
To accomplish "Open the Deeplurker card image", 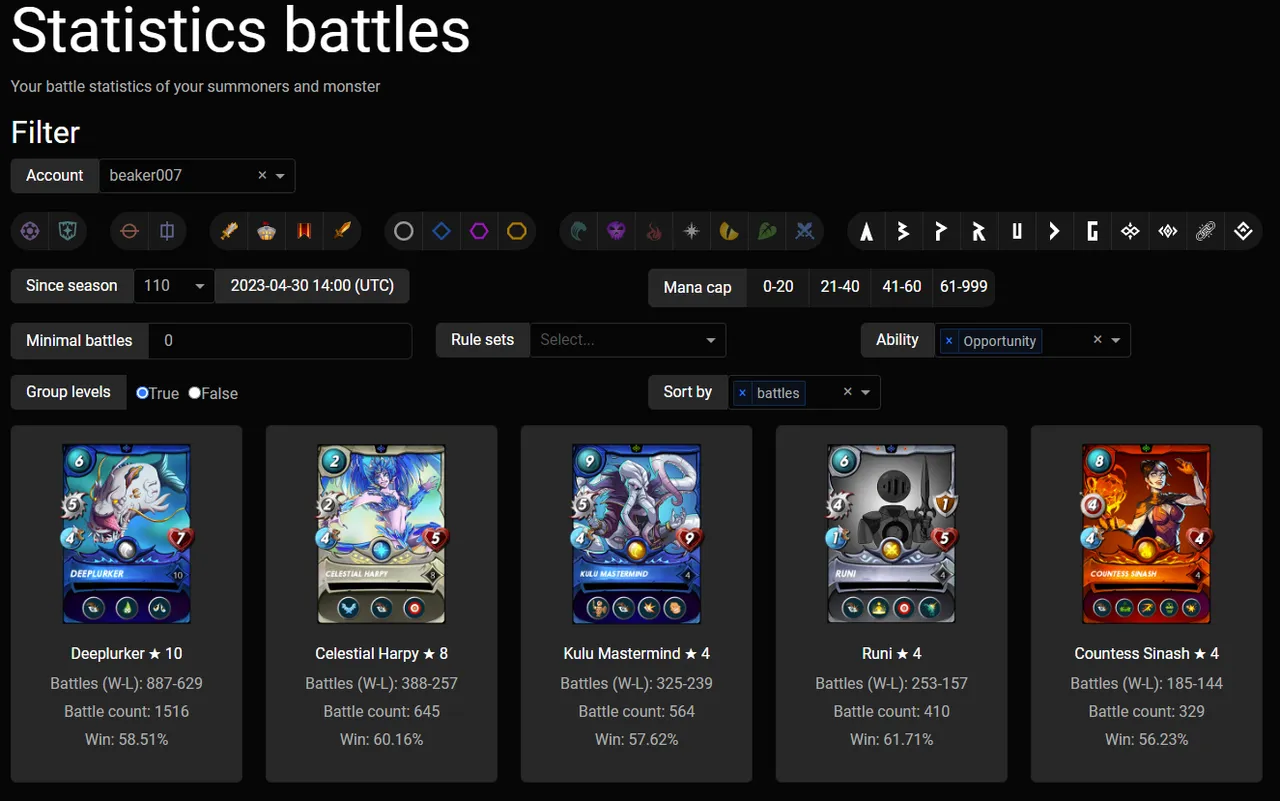I will [x=127, y=534].
